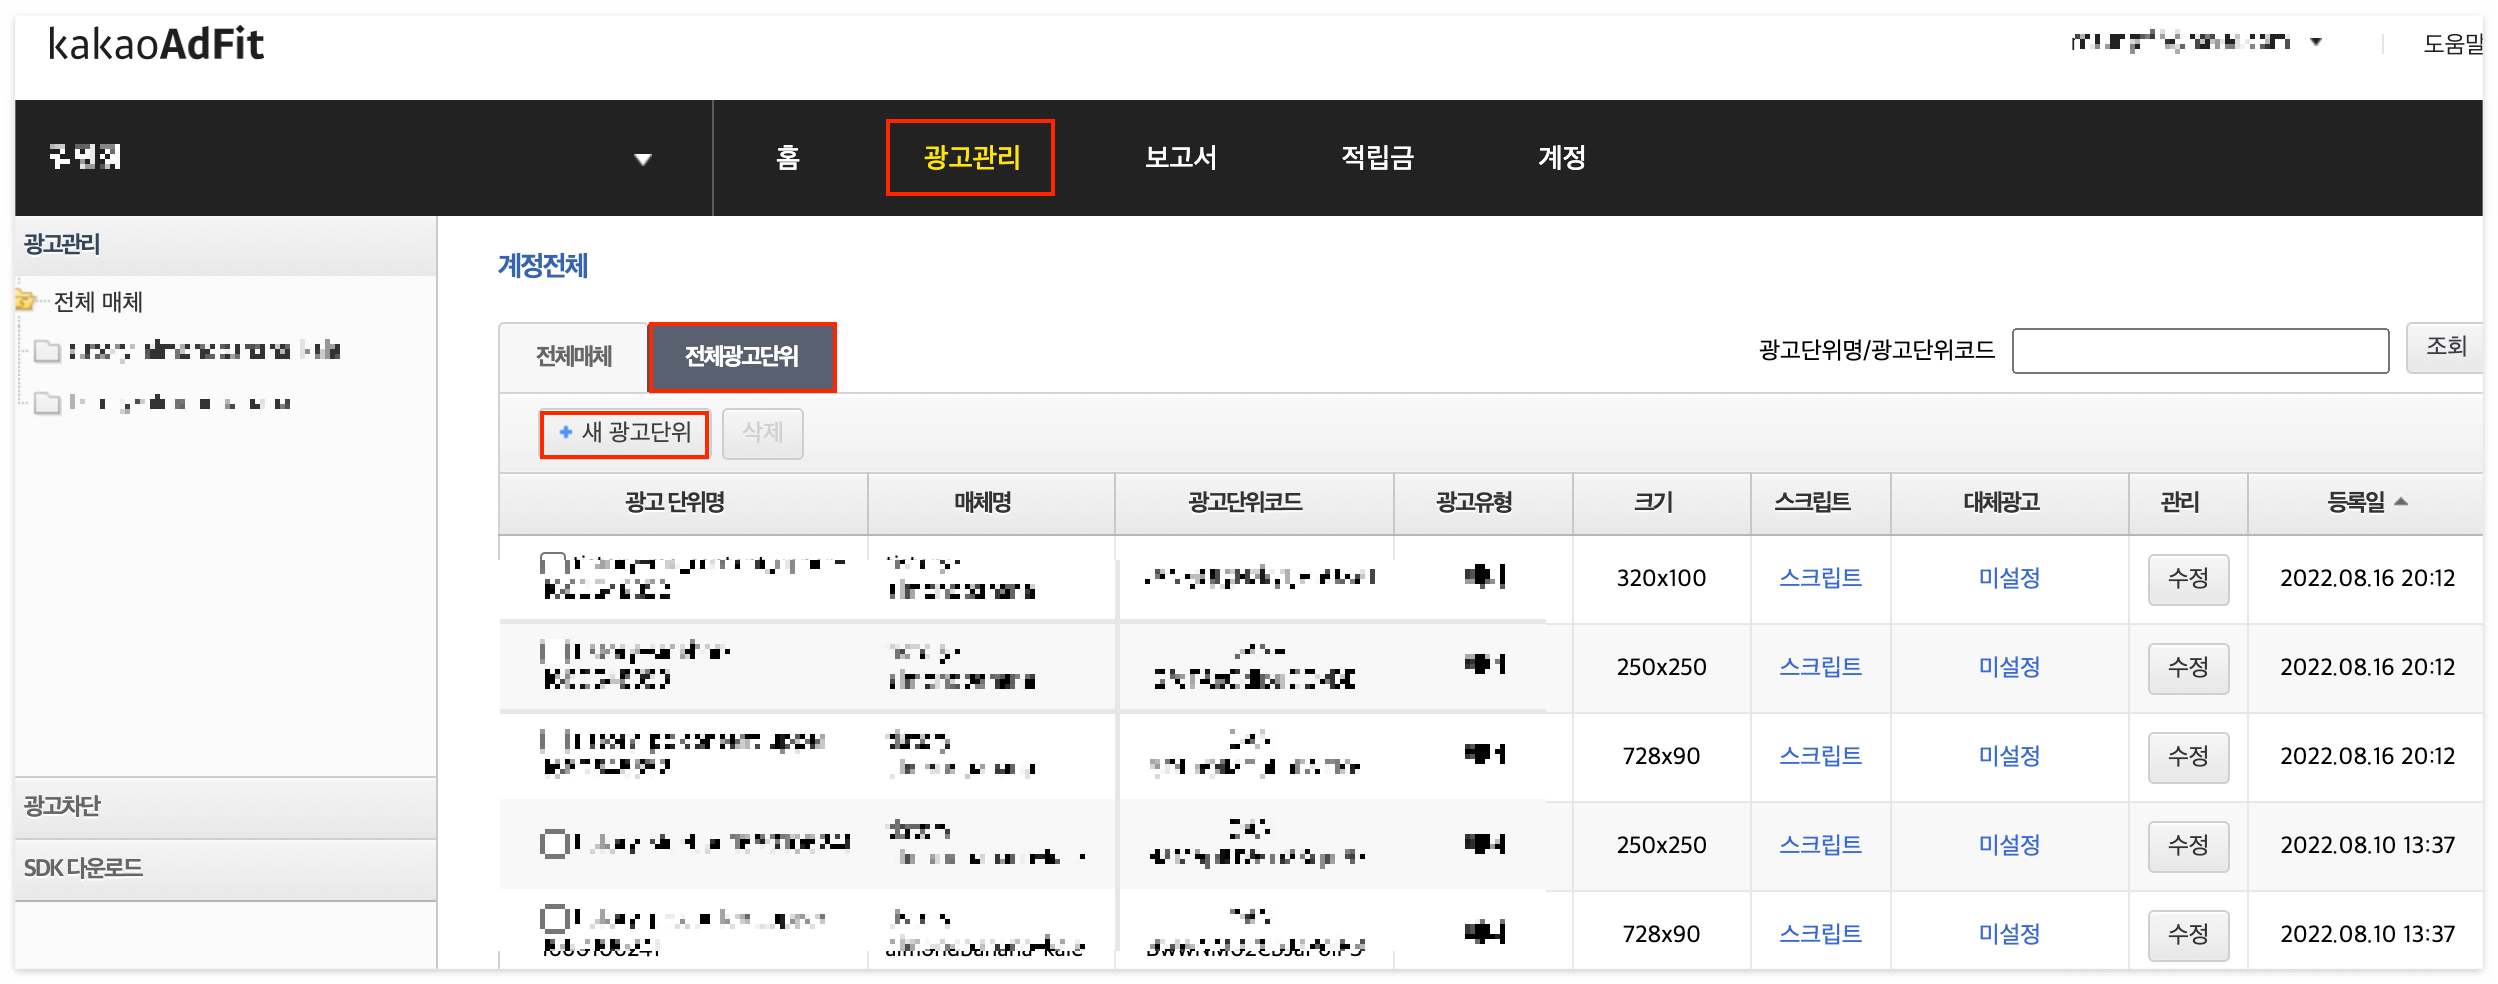
Task: Click the 광고단위명/광고단위코드 search field
Action: coord(2200,350)
